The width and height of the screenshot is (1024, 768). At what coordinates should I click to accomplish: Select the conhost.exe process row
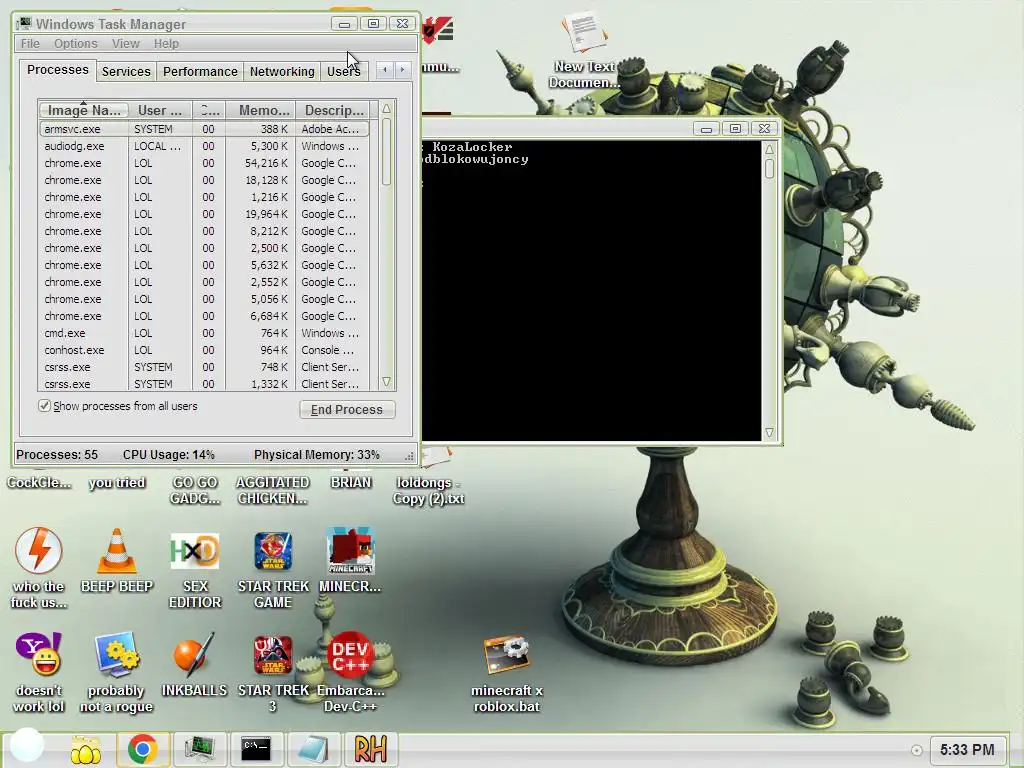pos(204,350)
